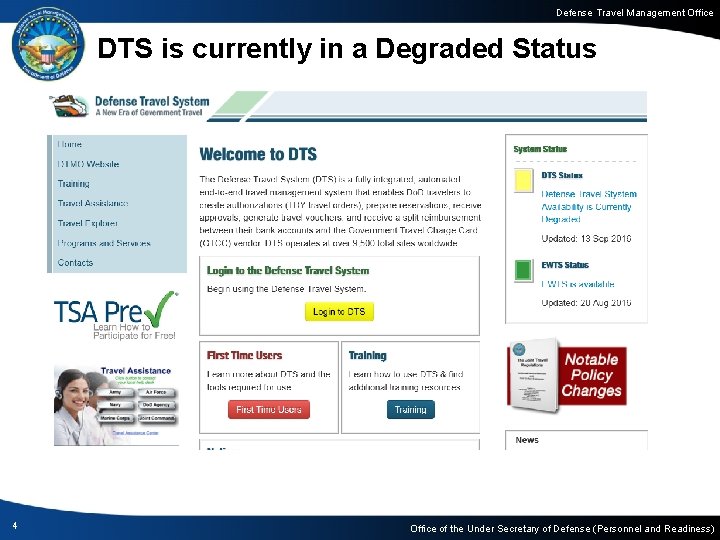Click Marine Corps in Travel Assistance image
Image resolution: width=720 pixels, height=540 pixels.
115,418
